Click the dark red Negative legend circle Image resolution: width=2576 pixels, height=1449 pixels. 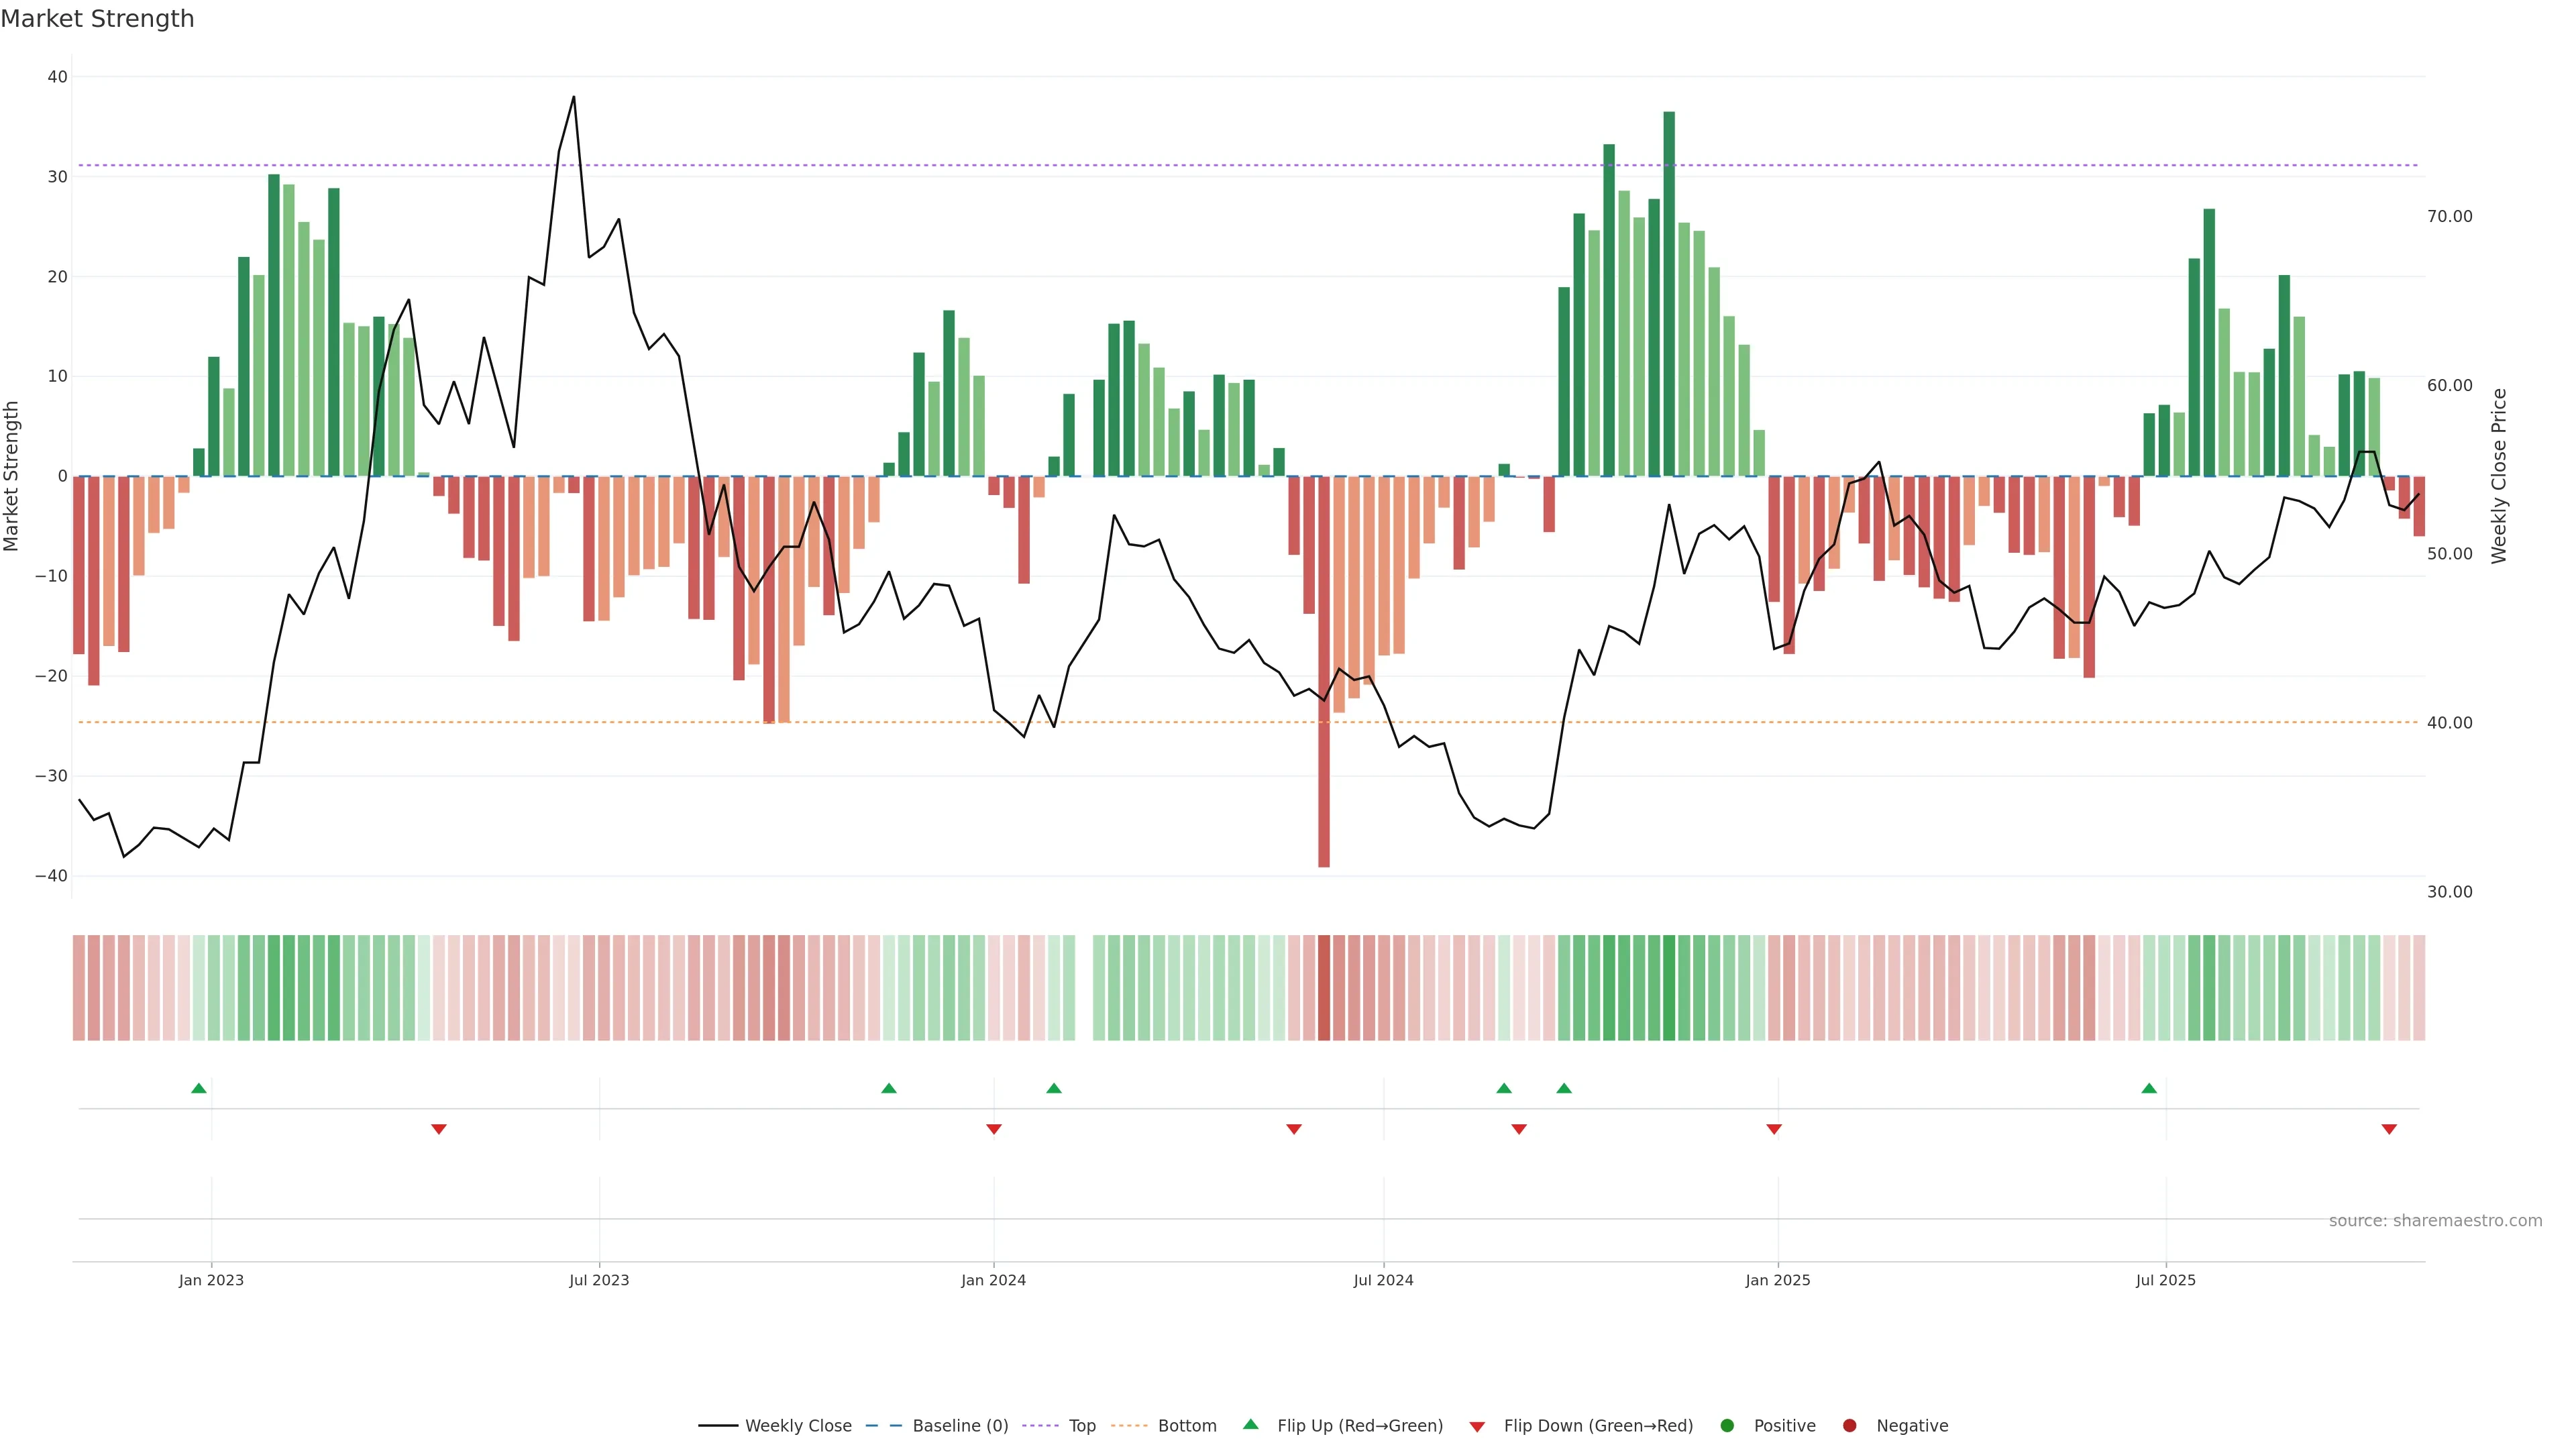(1849, 1425)
